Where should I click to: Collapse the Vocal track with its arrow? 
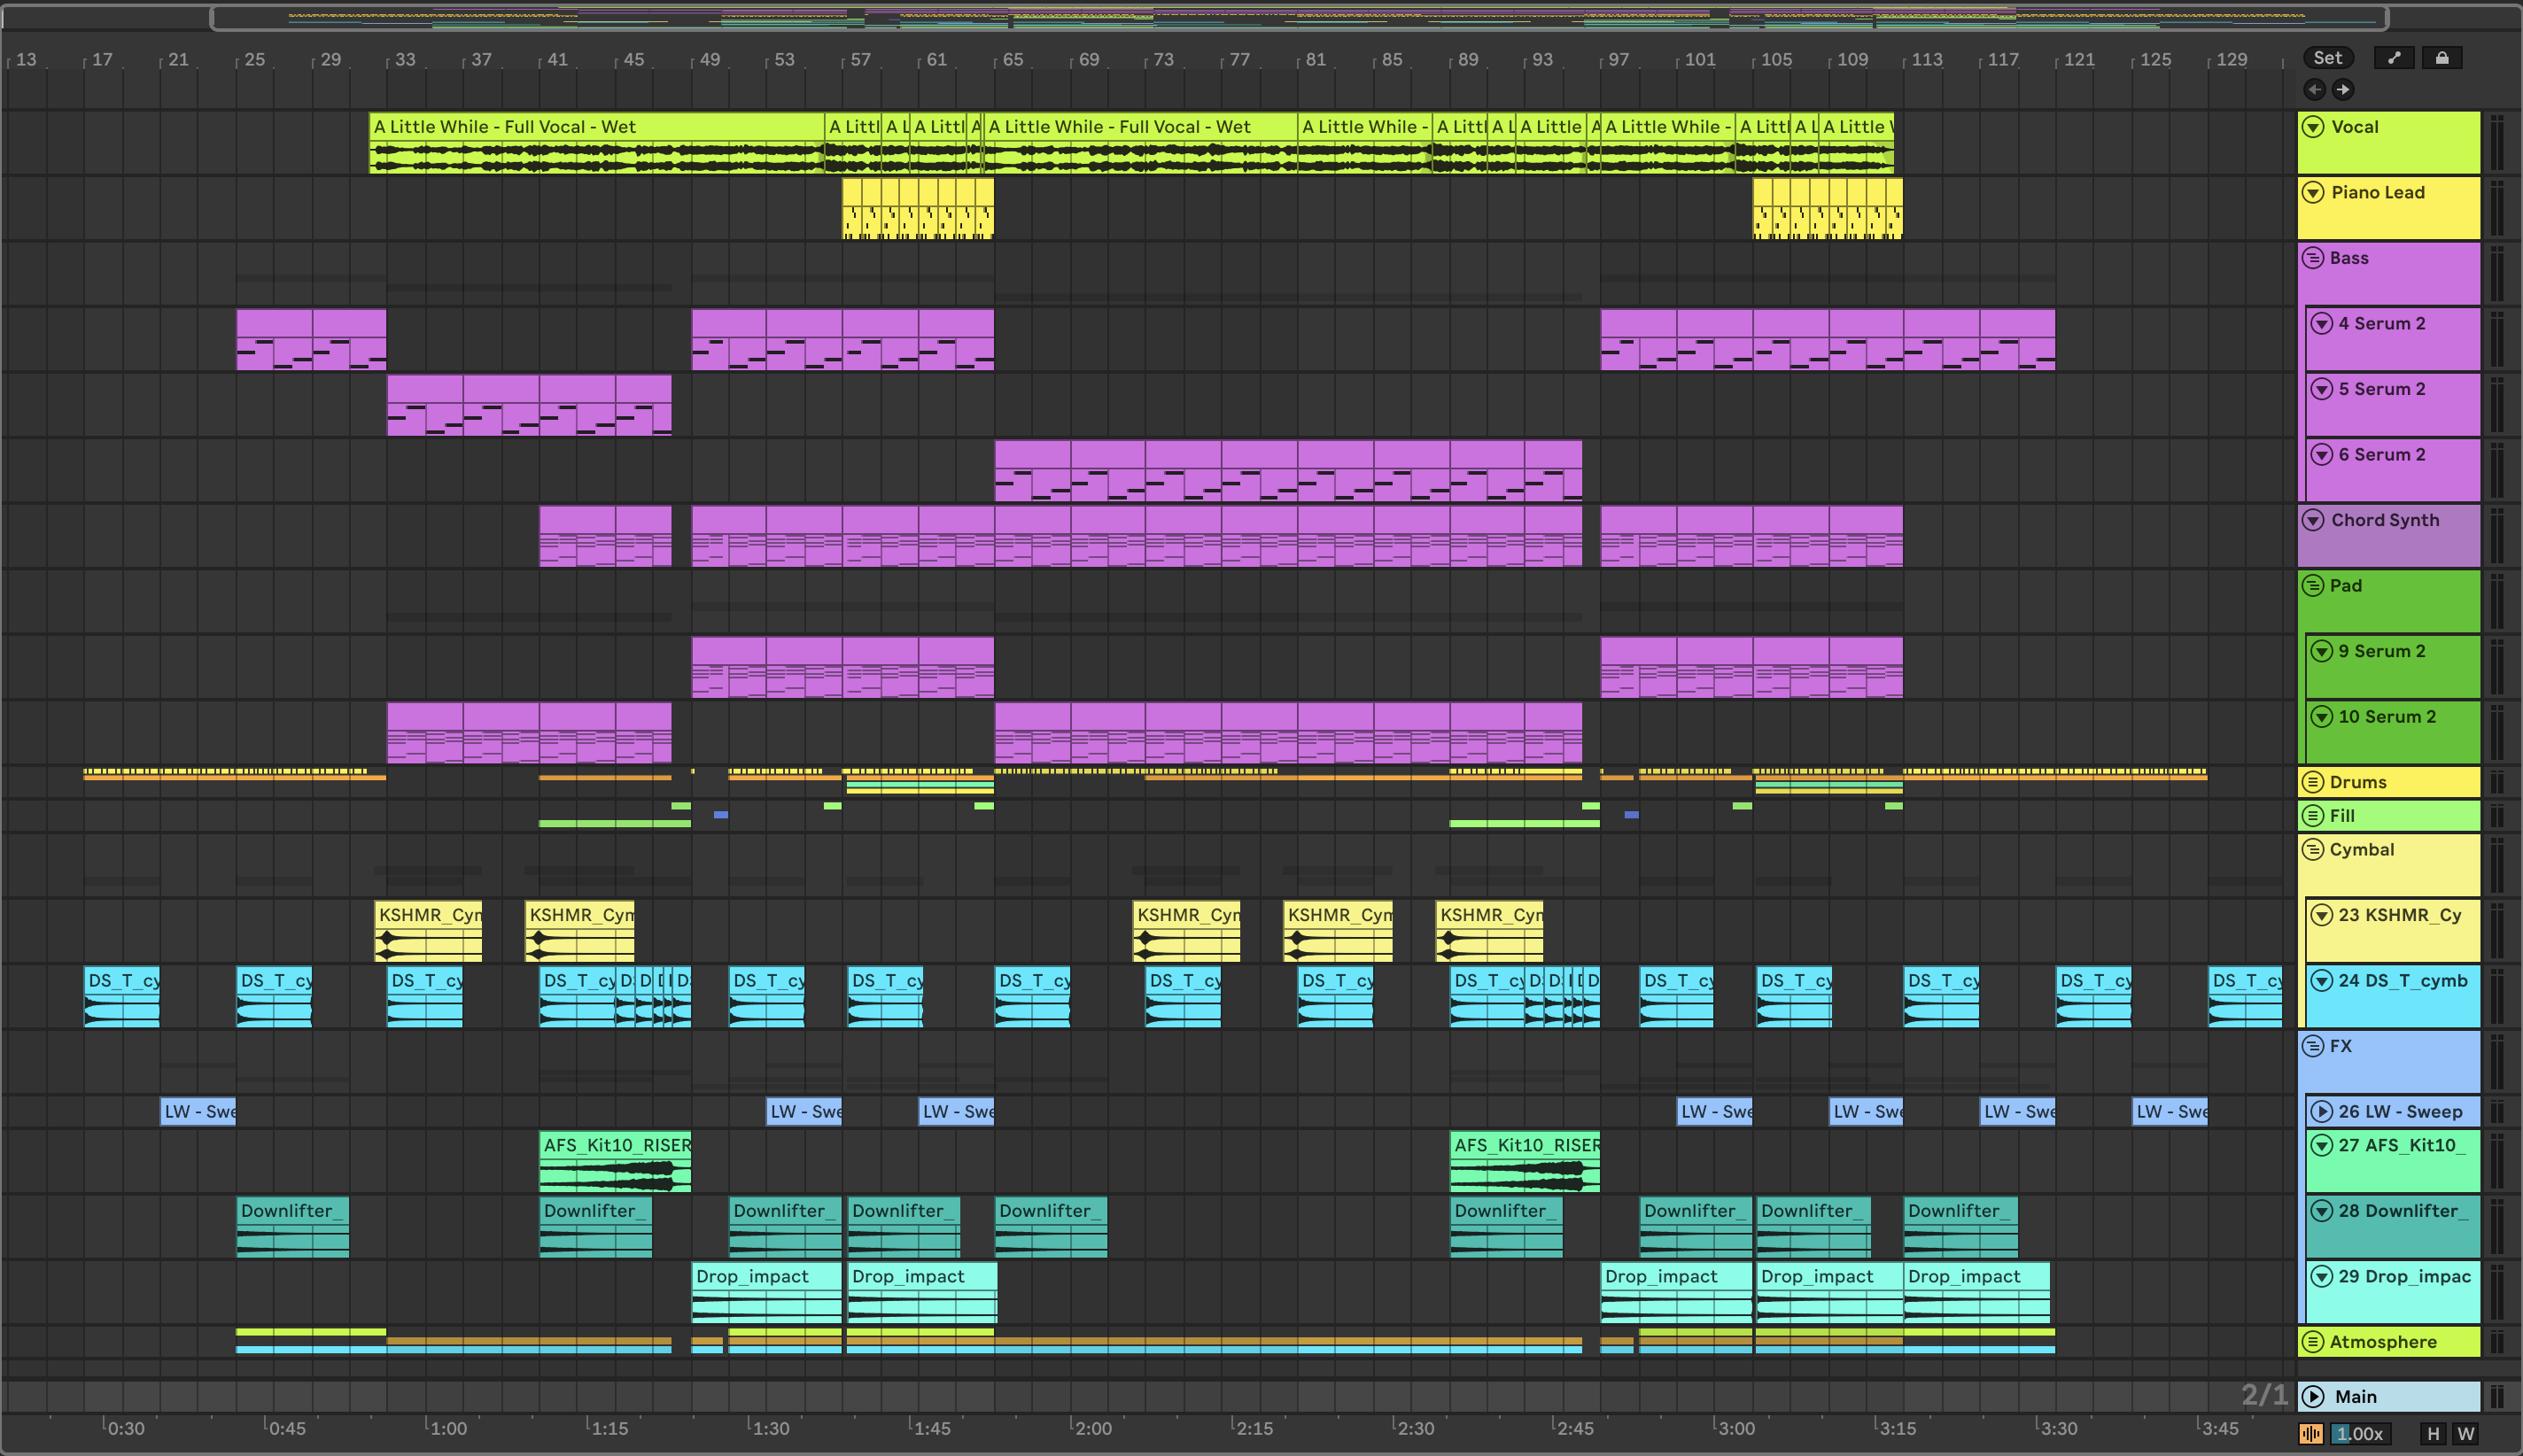tap(2313, 127)
